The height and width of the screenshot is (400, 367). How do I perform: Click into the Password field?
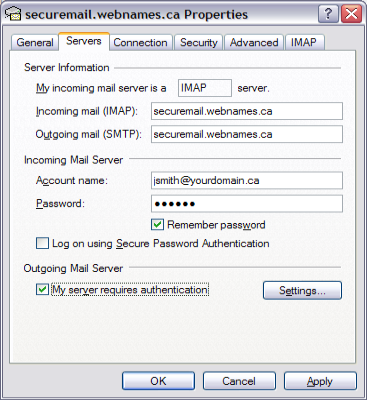coord(247,203)
